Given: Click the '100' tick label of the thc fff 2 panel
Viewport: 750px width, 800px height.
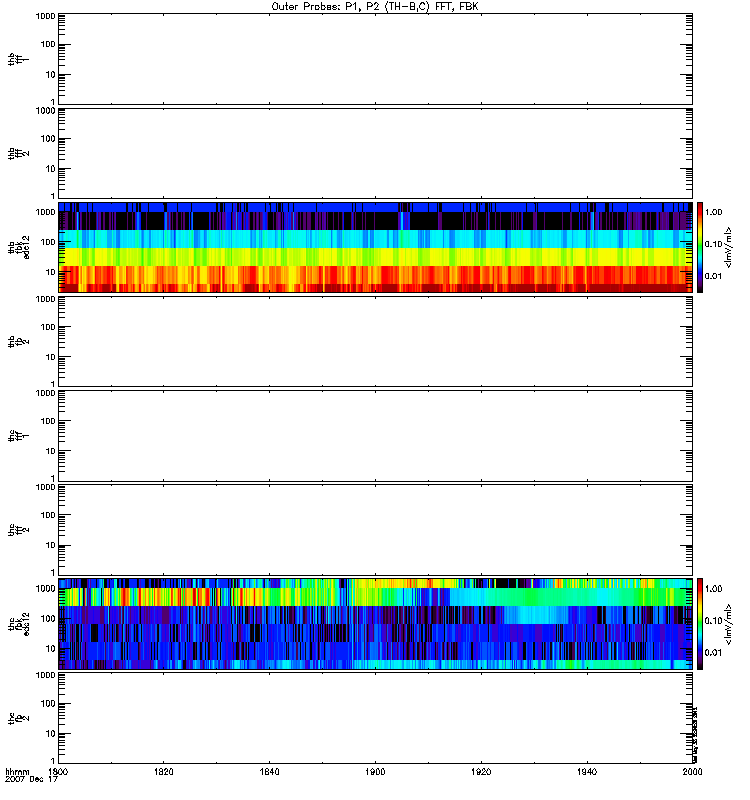Looking at the screenshot, I should coord(48,515).
